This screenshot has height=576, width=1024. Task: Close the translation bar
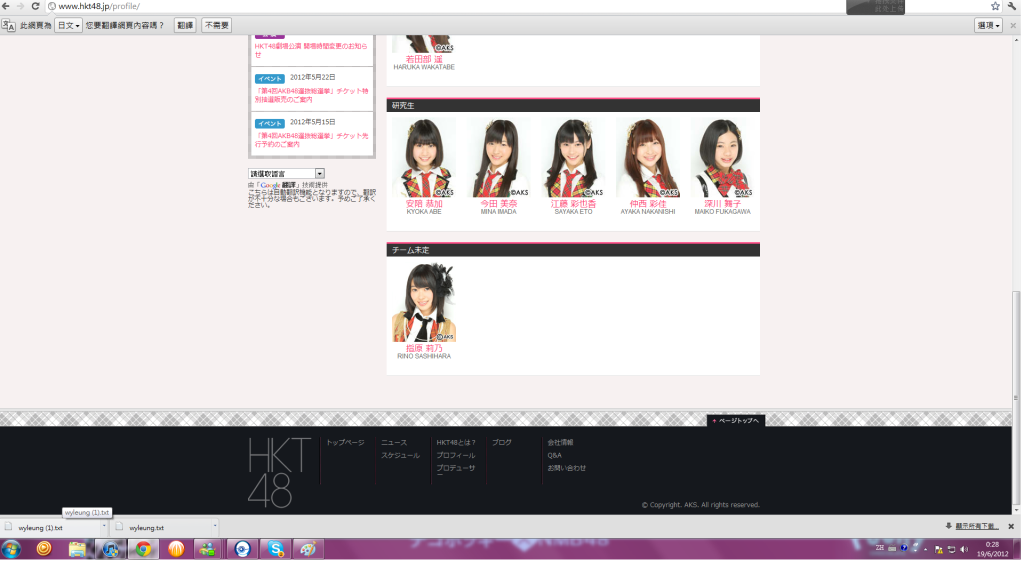pos(1012,25)
